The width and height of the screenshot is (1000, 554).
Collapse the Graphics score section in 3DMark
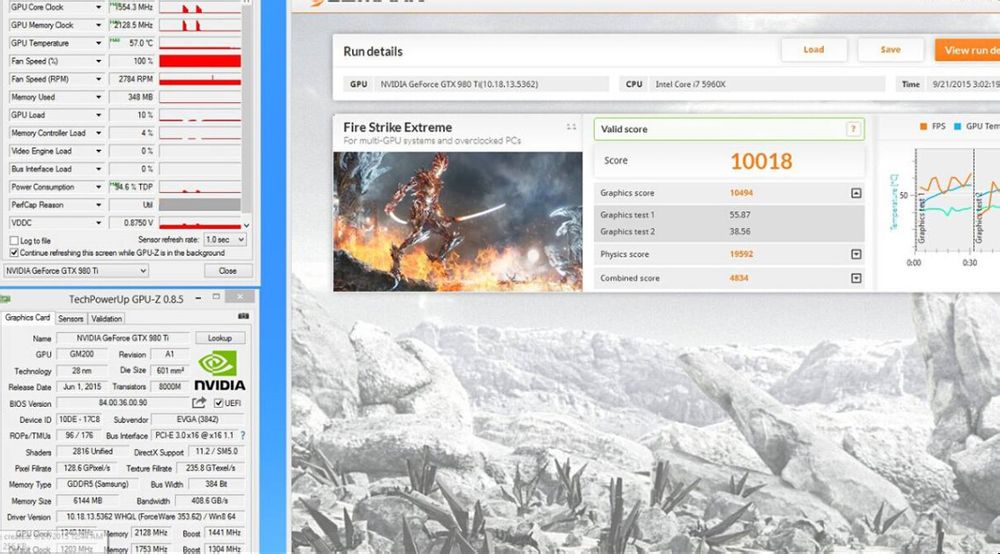[x=856, y=193]
